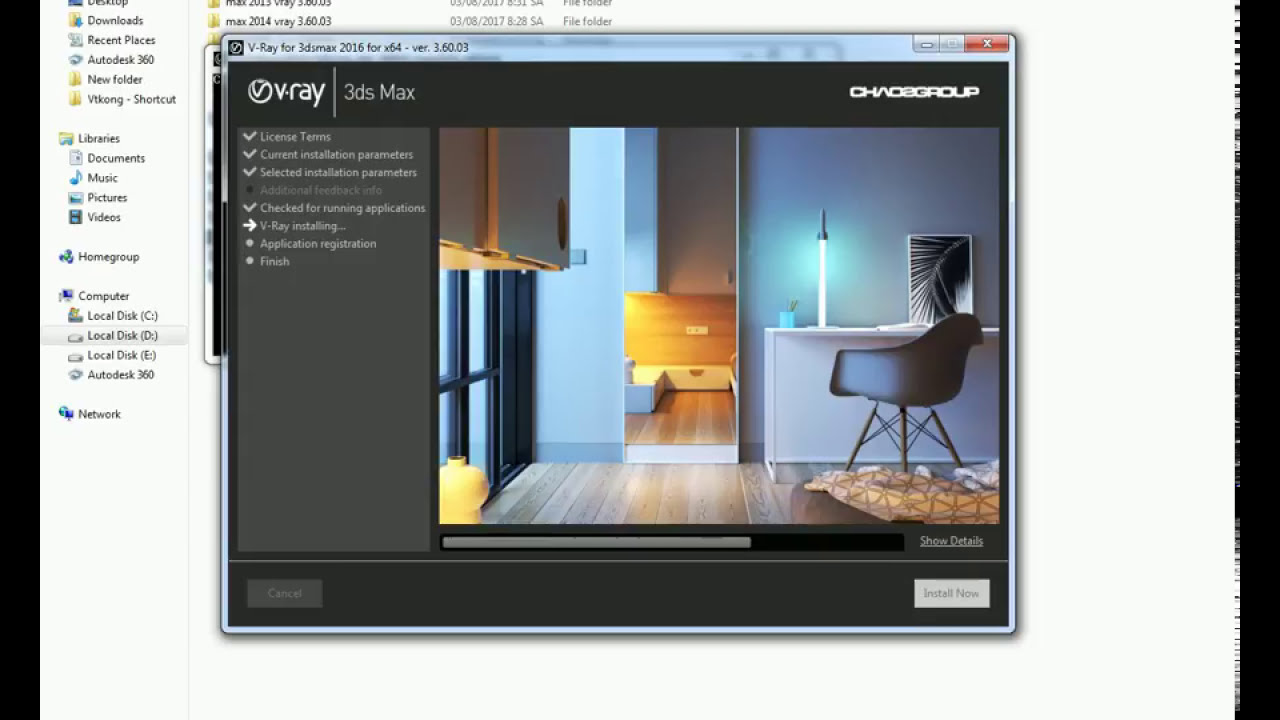Viewport: 1280px width, 720px height.
Task: Click the Additional feedback info step
Action: 320,190
